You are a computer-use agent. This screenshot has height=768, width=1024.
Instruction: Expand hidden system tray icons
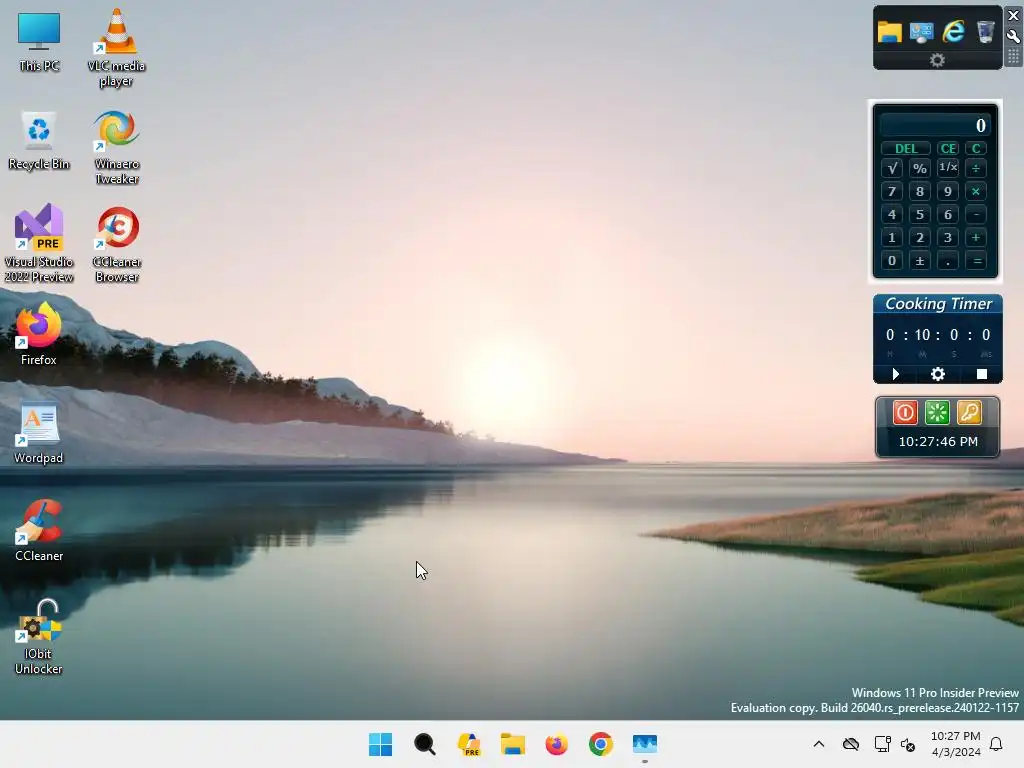819,744
